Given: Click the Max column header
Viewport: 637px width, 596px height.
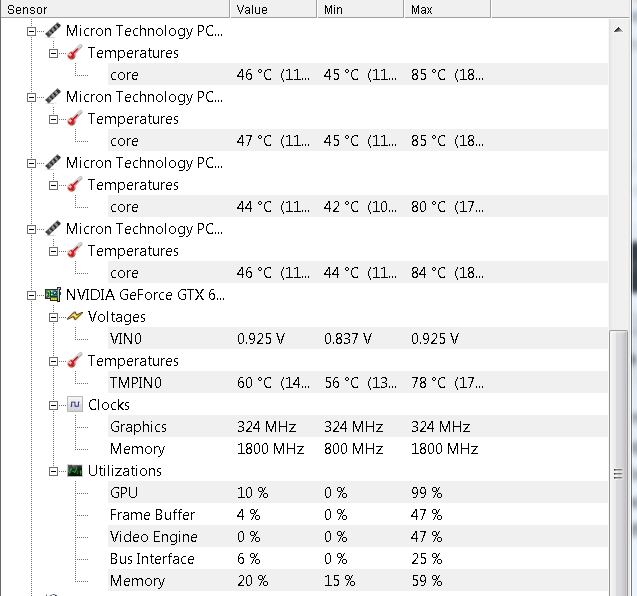Looking at the screenshot, I should tap(447, 9).
